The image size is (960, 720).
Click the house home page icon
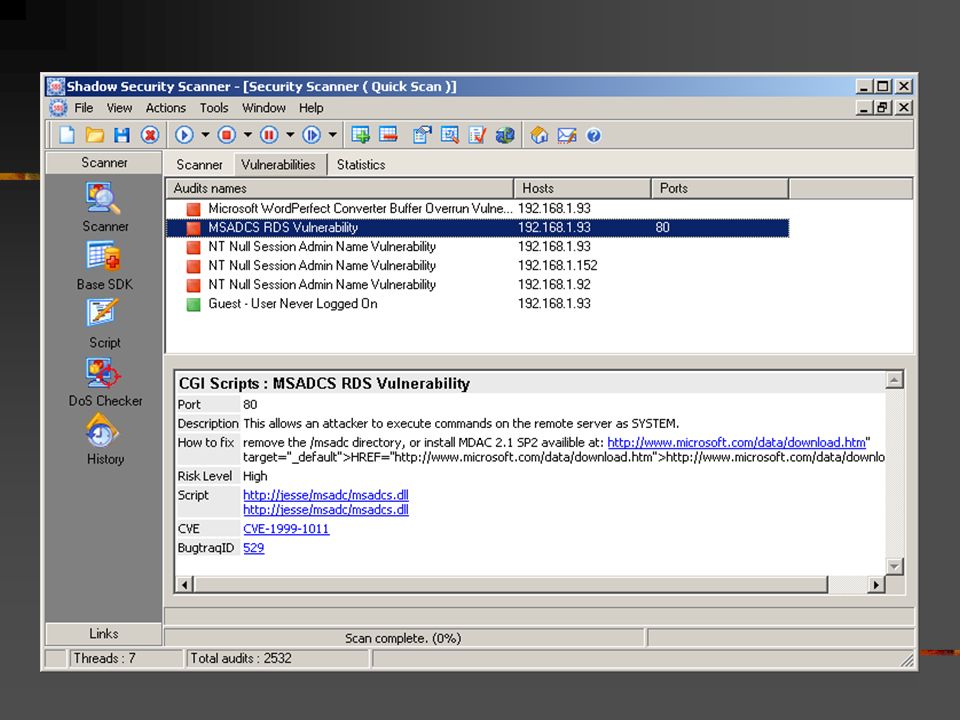(539, 135)
